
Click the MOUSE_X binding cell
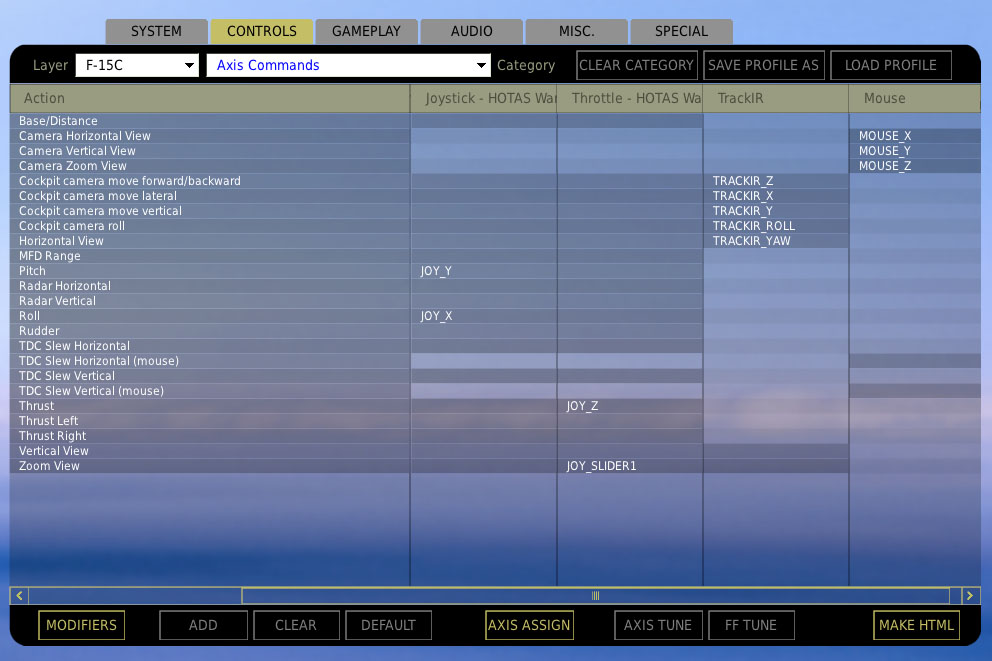pos(915,136)
